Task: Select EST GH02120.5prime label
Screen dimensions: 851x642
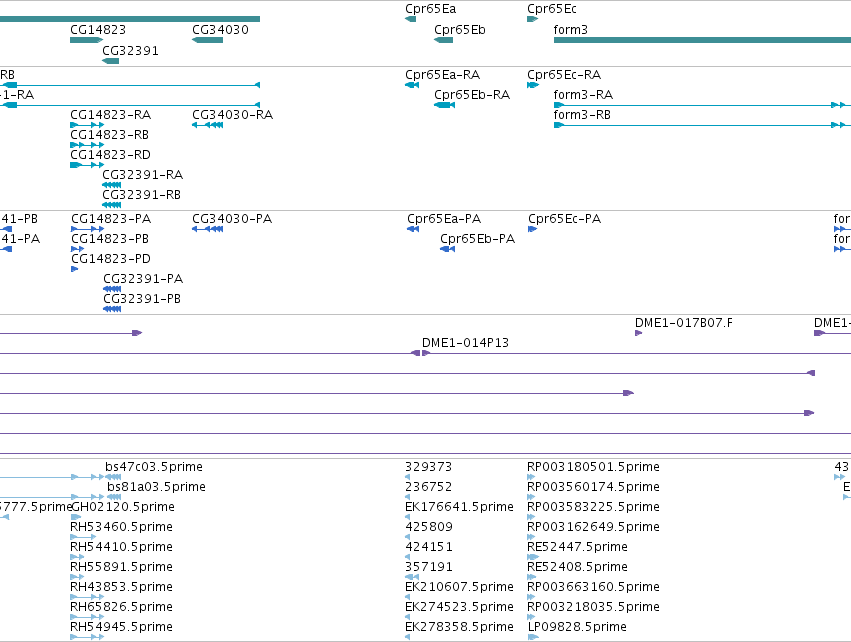Action: coord(123,507)
